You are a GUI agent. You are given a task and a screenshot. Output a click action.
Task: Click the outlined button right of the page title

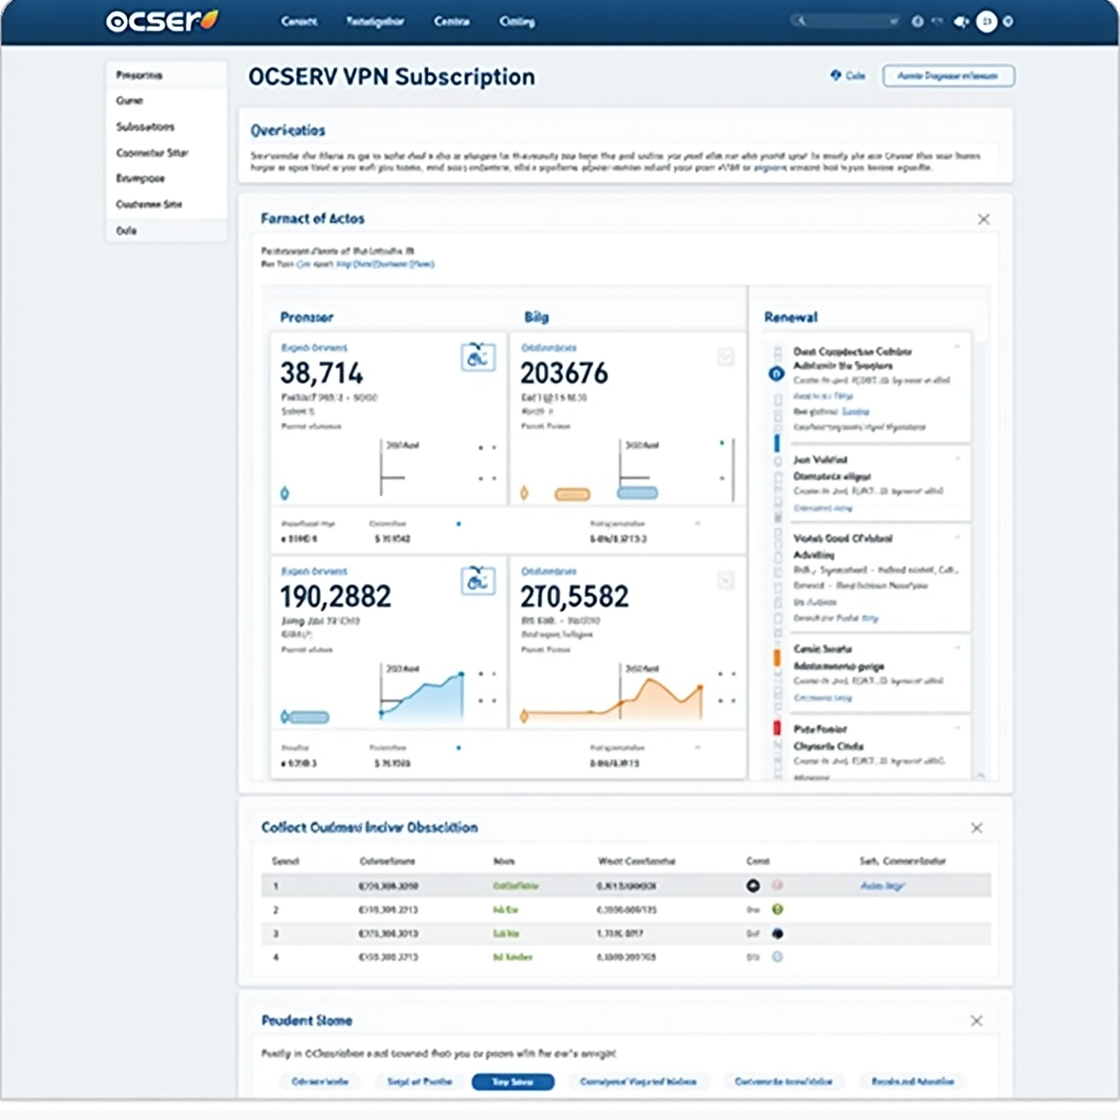click(x=948, y=76)
